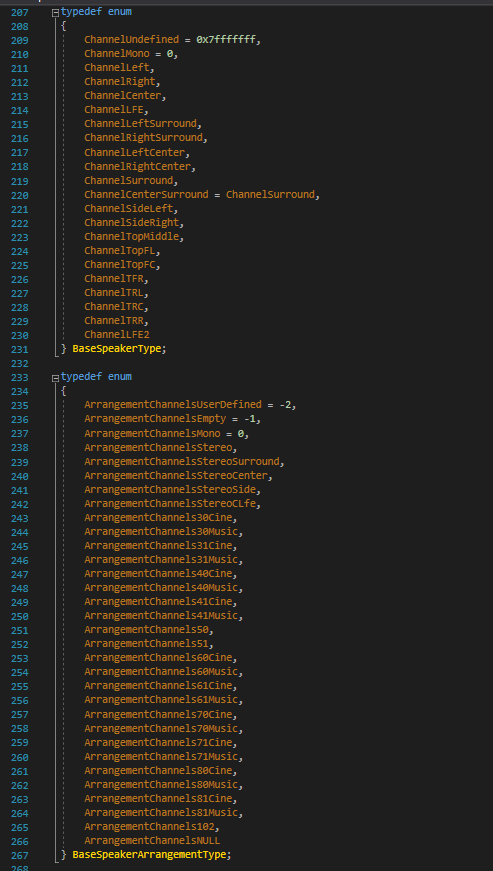Click ArrangementChannels71Music member

[161, 757]
